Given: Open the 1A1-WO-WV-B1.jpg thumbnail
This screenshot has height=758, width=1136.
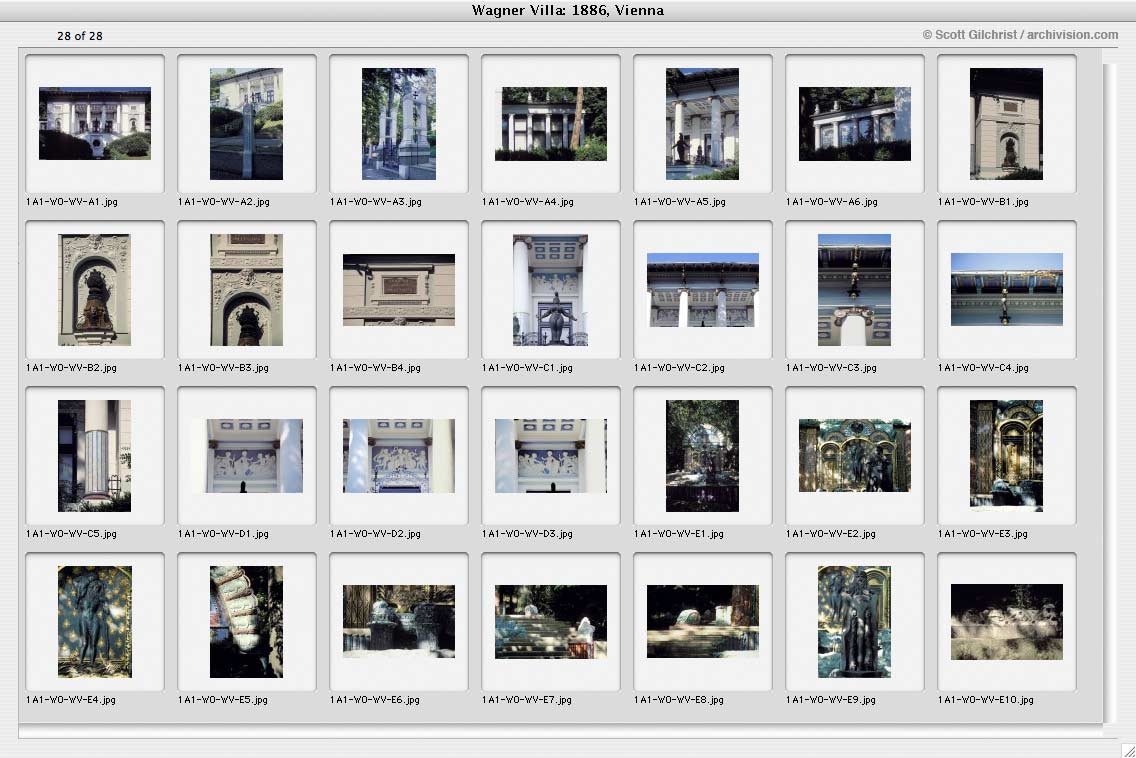Looking at the screenshot, I should (1006, 123).
